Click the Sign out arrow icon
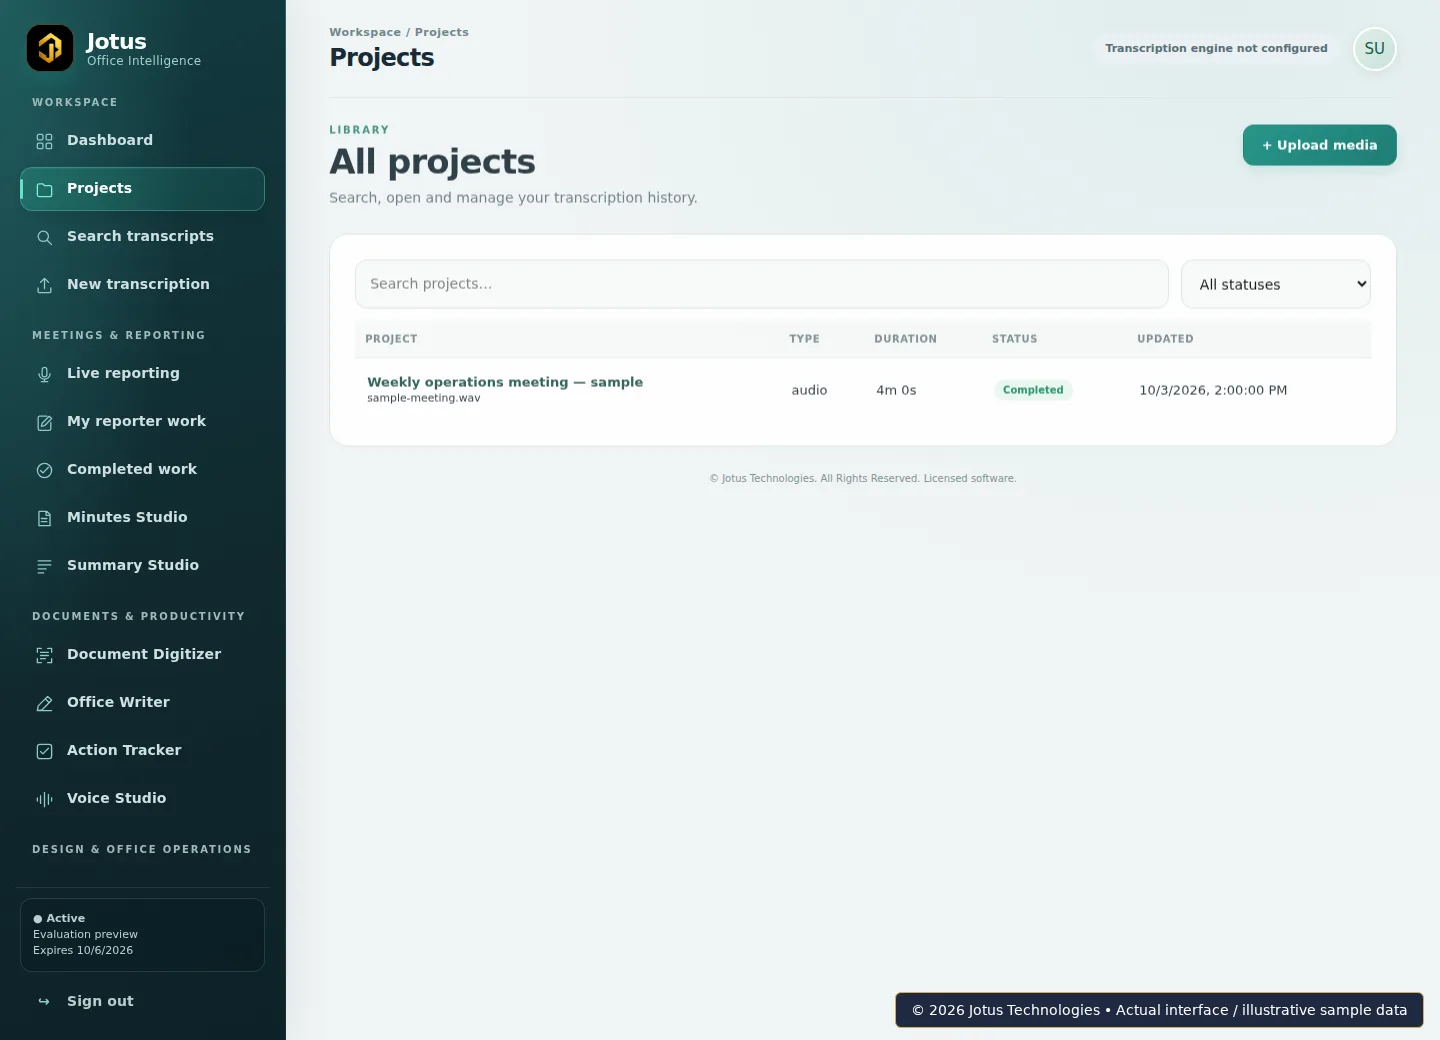1440x1040 pixels. 44,1002
